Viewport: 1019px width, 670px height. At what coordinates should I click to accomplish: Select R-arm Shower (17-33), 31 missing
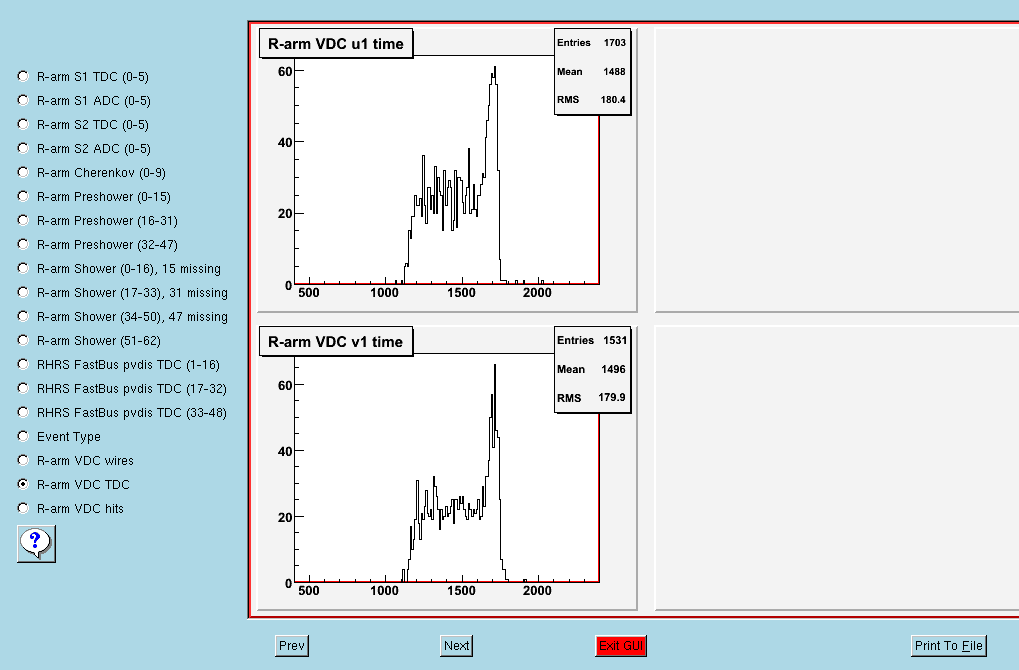click(23, 293)
